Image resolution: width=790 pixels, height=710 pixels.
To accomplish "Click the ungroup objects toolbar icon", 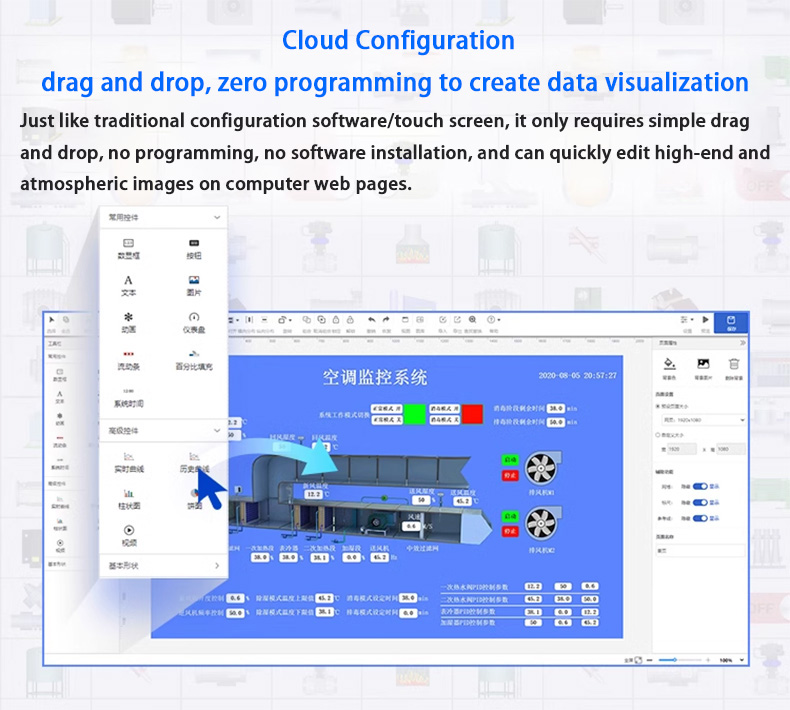I will pos(321,320).
